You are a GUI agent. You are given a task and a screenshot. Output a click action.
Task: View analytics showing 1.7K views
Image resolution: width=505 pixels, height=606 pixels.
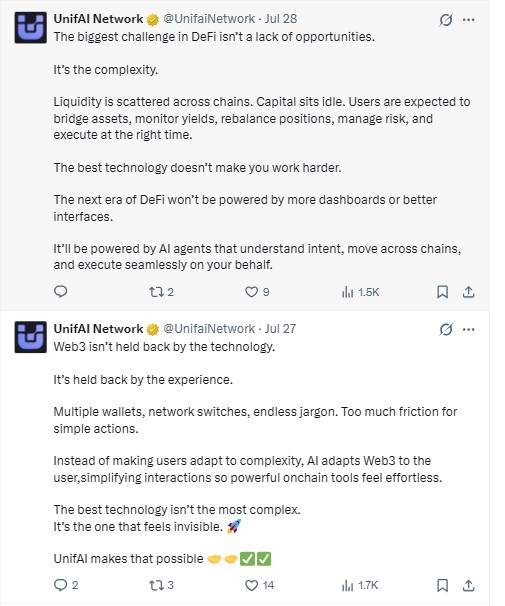(x=360, y=585)
